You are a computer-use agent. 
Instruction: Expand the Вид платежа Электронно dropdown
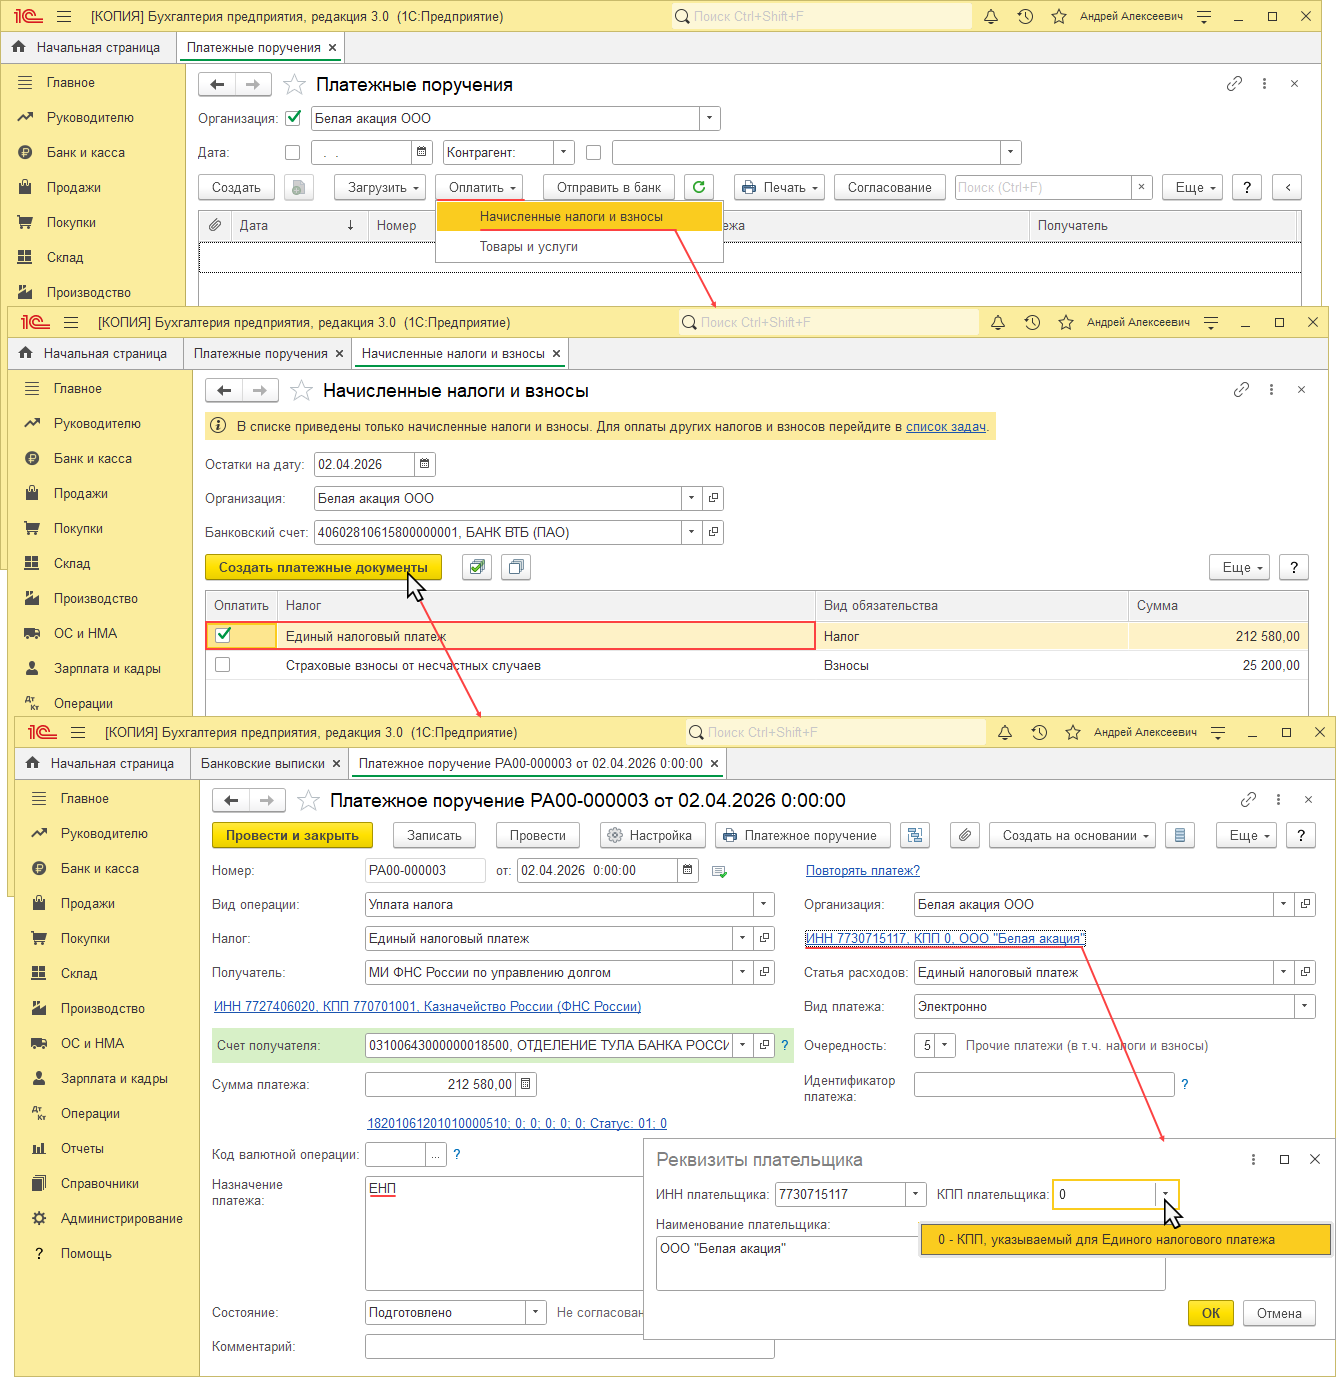pos(1304,1006)
